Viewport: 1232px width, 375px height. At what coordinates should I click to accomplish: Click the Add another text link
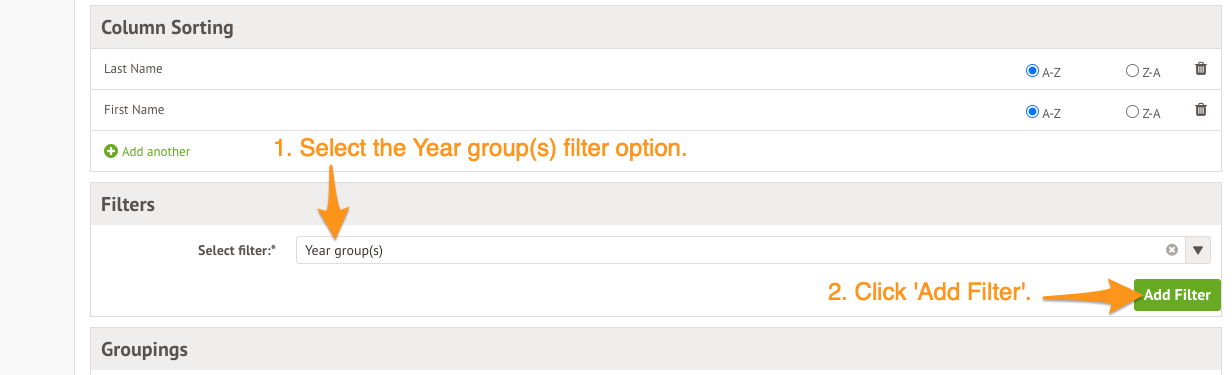point(156,152)
